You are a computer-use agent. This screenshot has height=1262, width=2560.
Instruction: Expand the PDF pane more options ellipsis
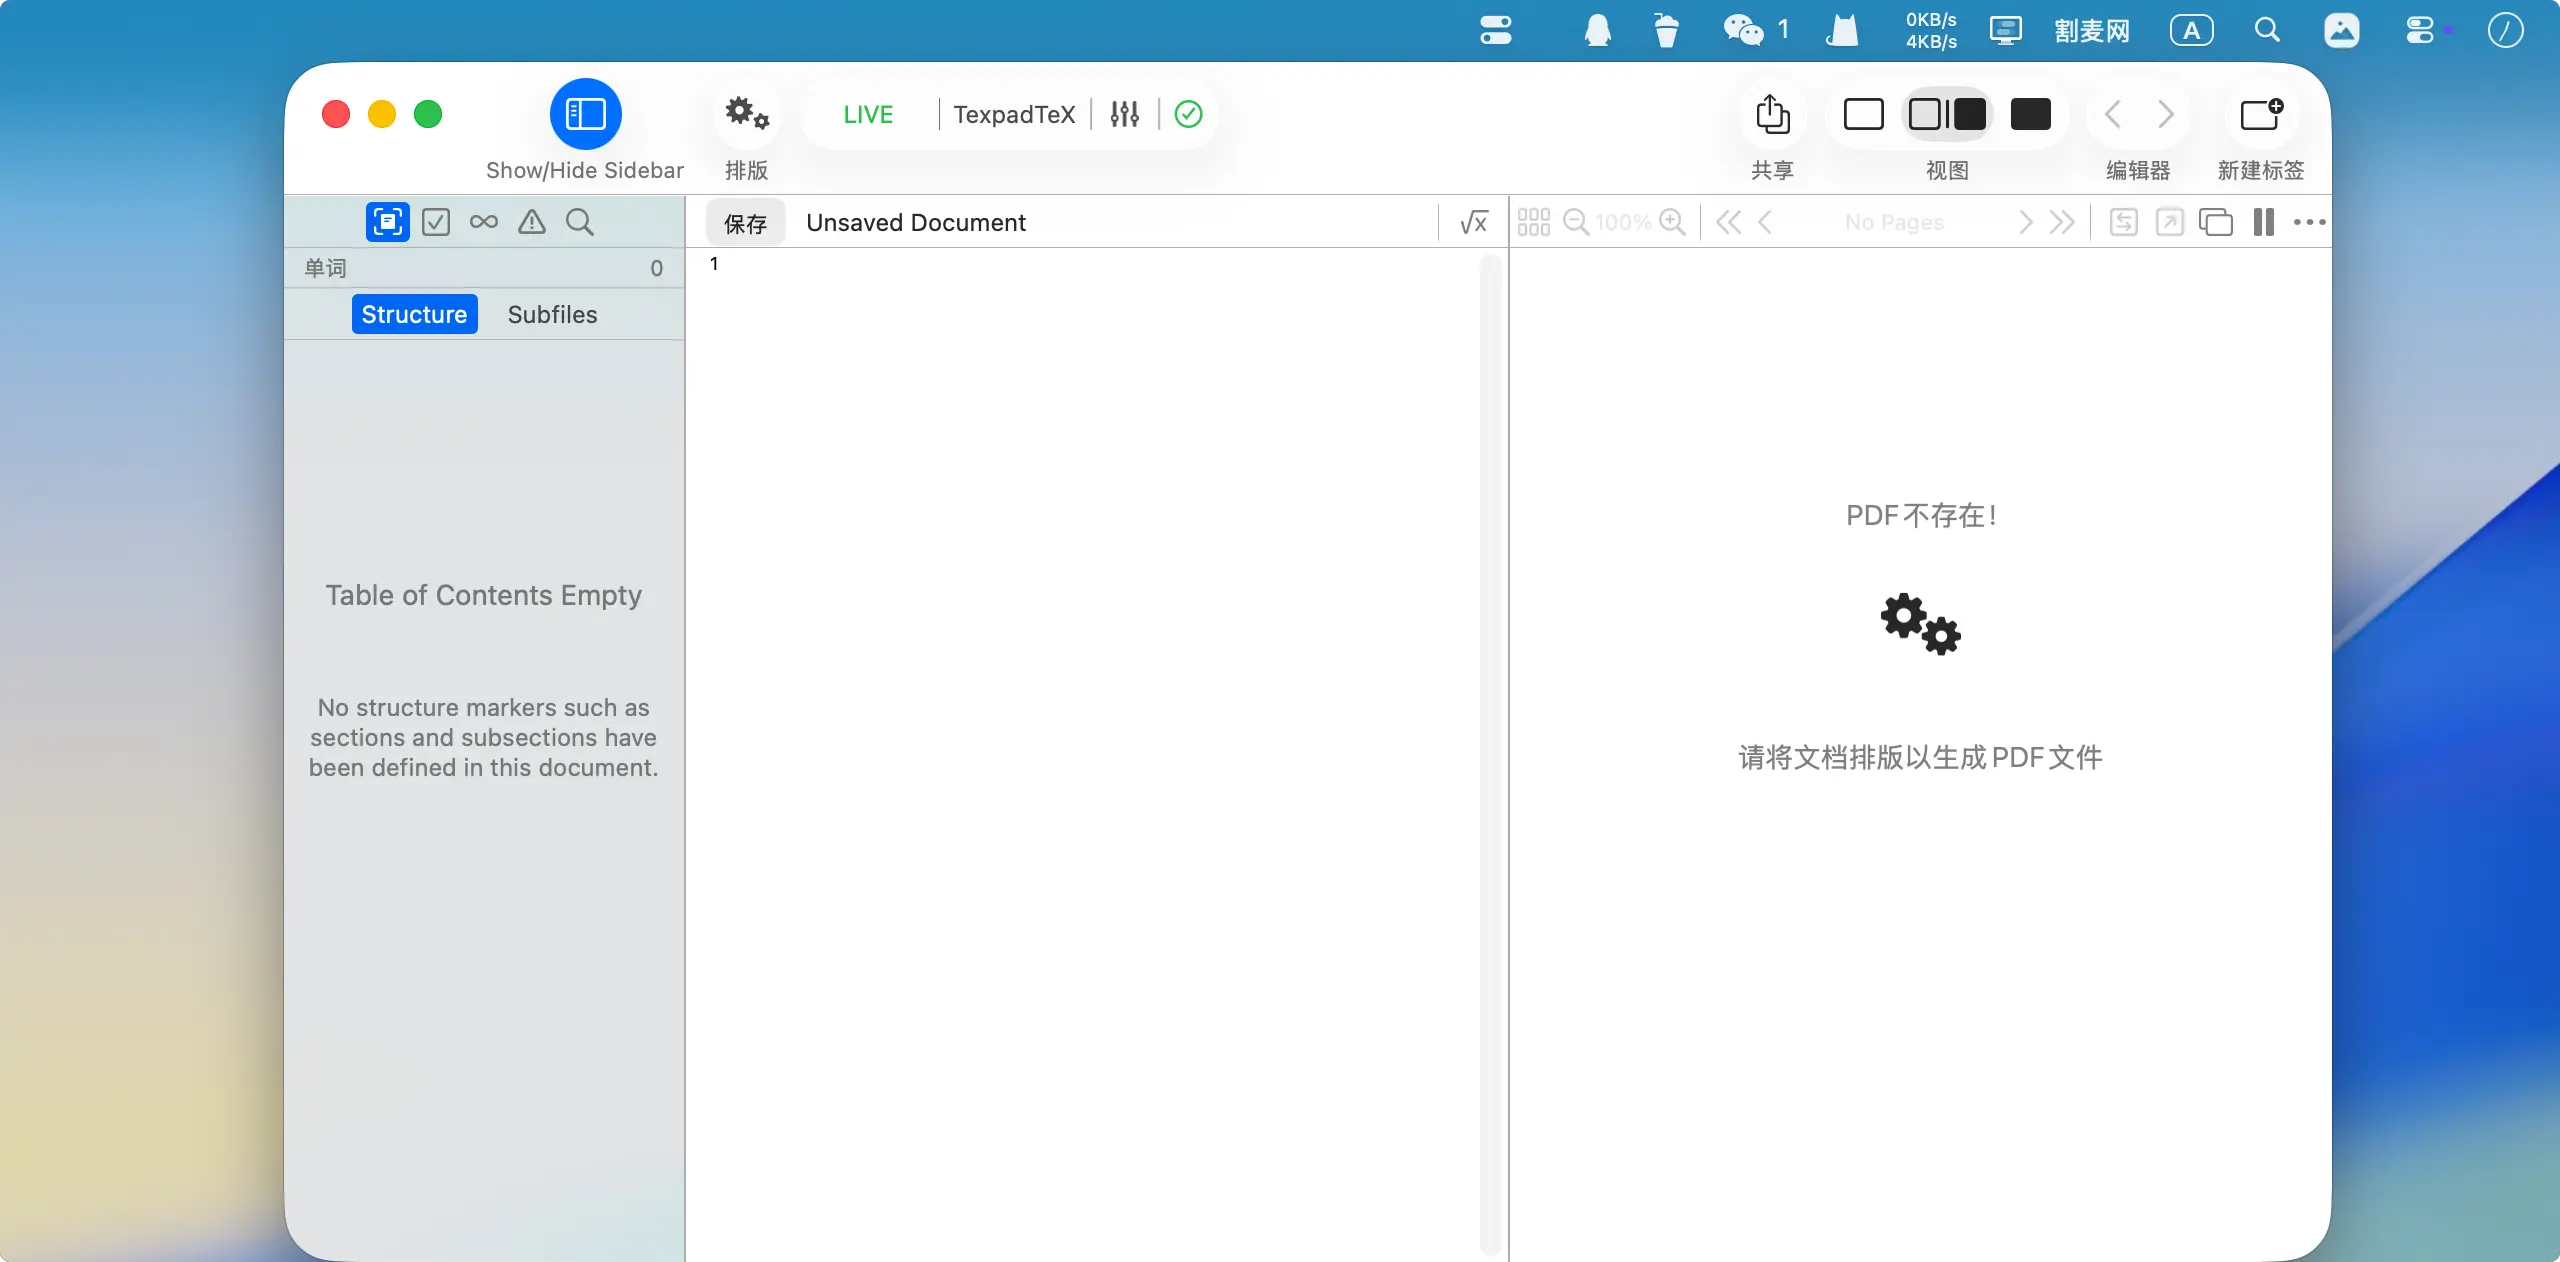click(x=2309, y=222)
